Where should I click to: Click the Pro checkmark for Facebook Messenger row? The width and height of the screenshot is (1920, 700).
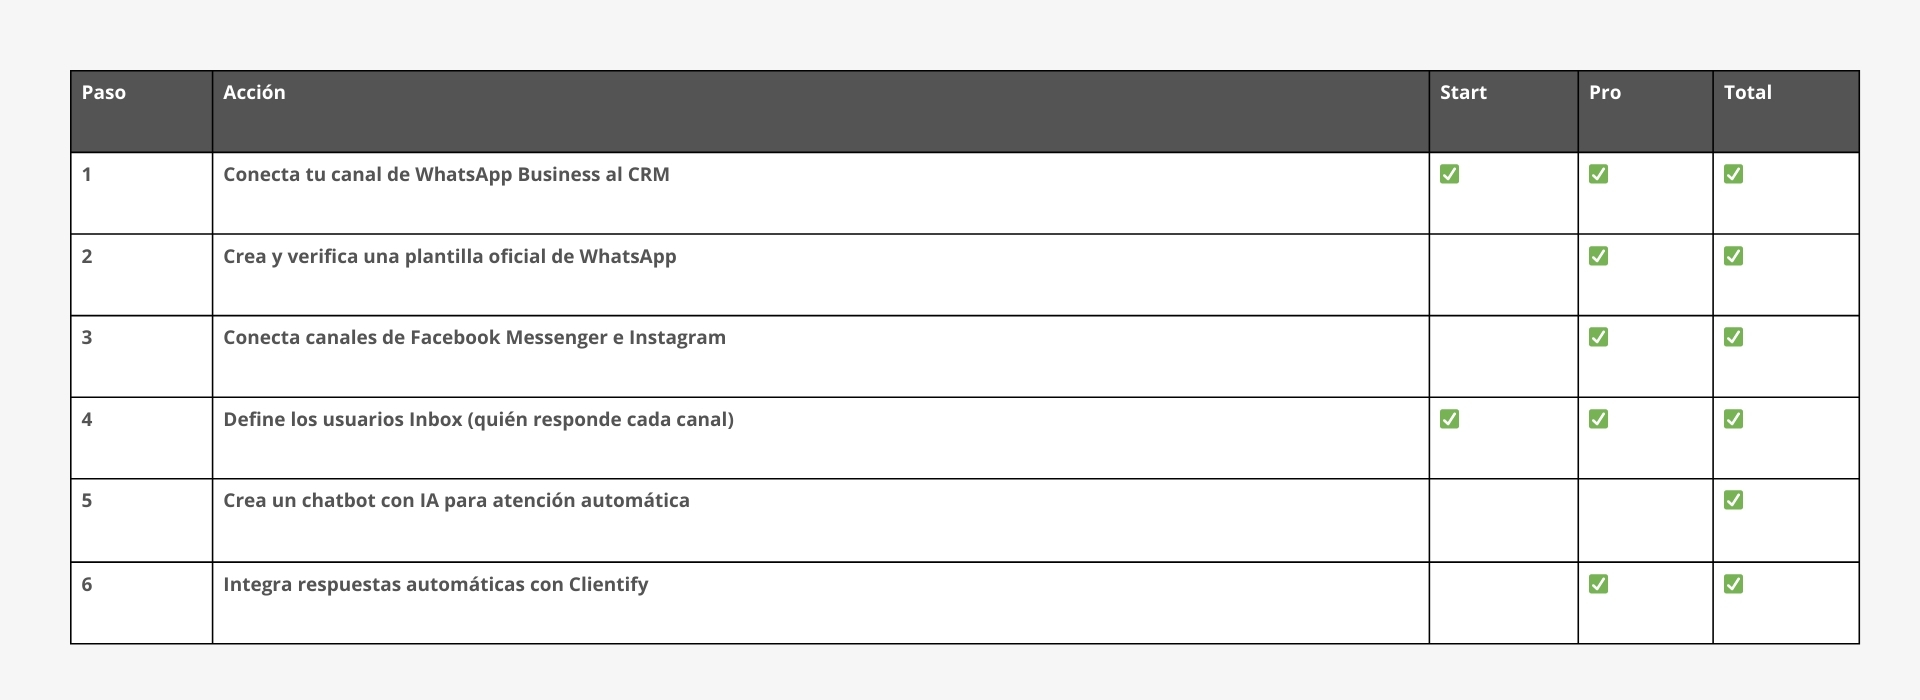coord(1598,337)
